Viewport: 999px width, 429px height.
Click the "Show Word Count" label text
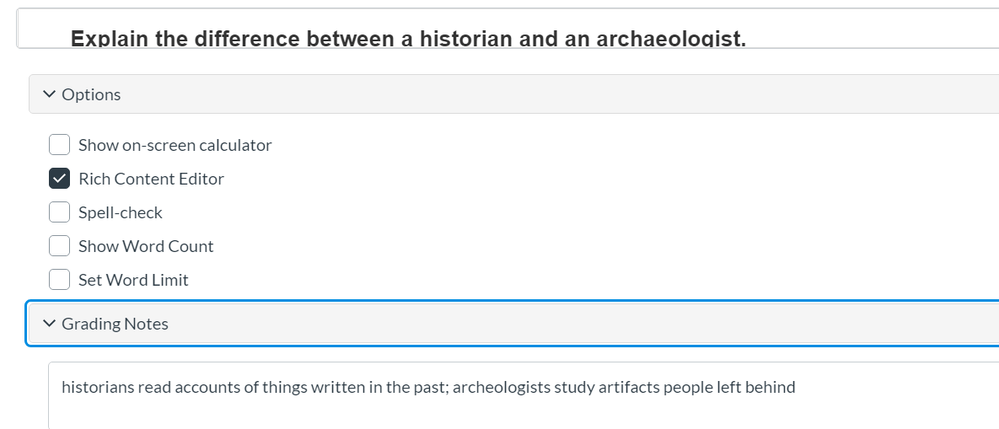[x=146, y=246]
